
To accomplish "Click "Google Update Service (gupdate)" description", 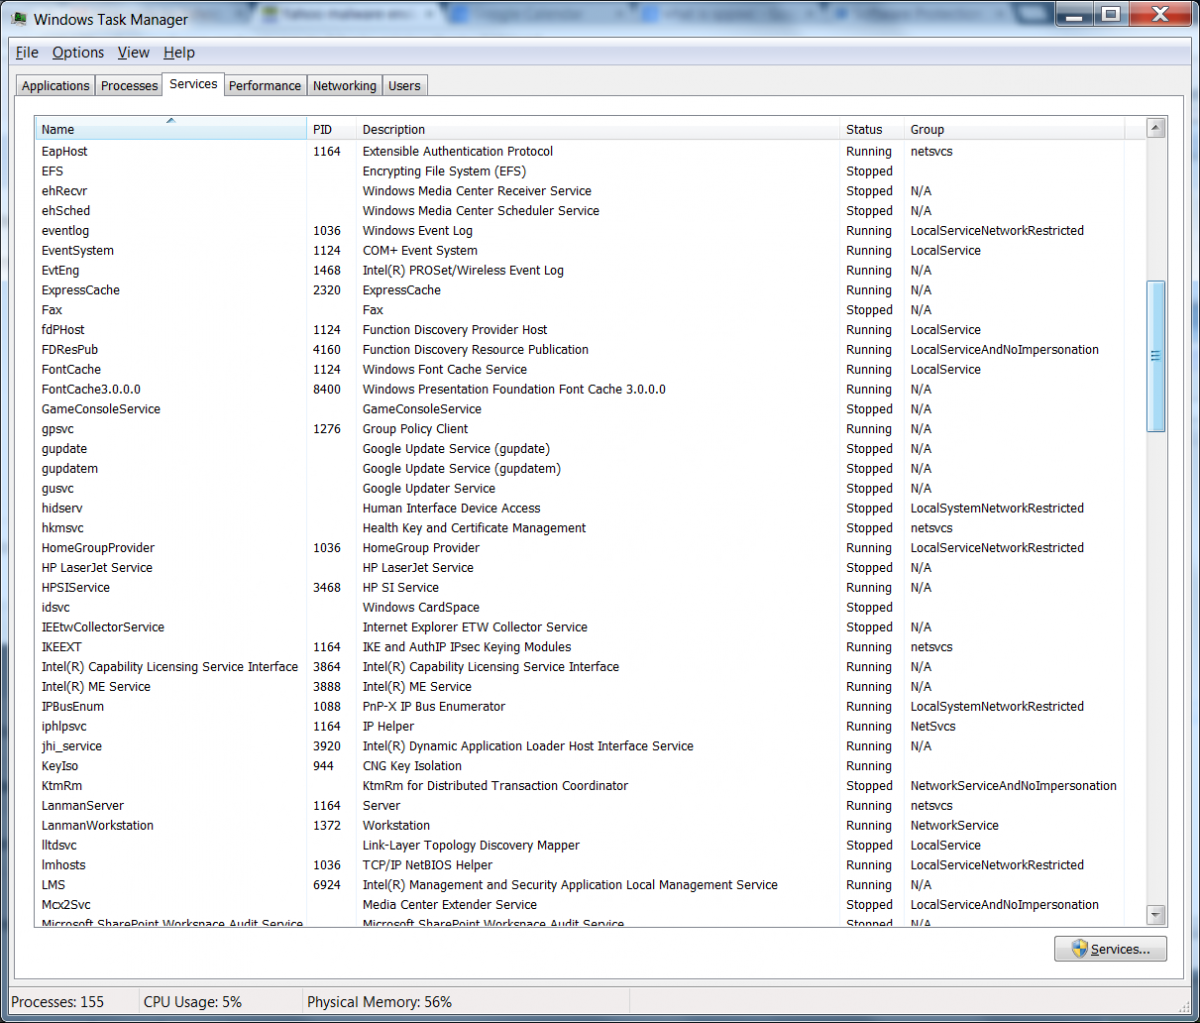I will (x=456, y=449).
